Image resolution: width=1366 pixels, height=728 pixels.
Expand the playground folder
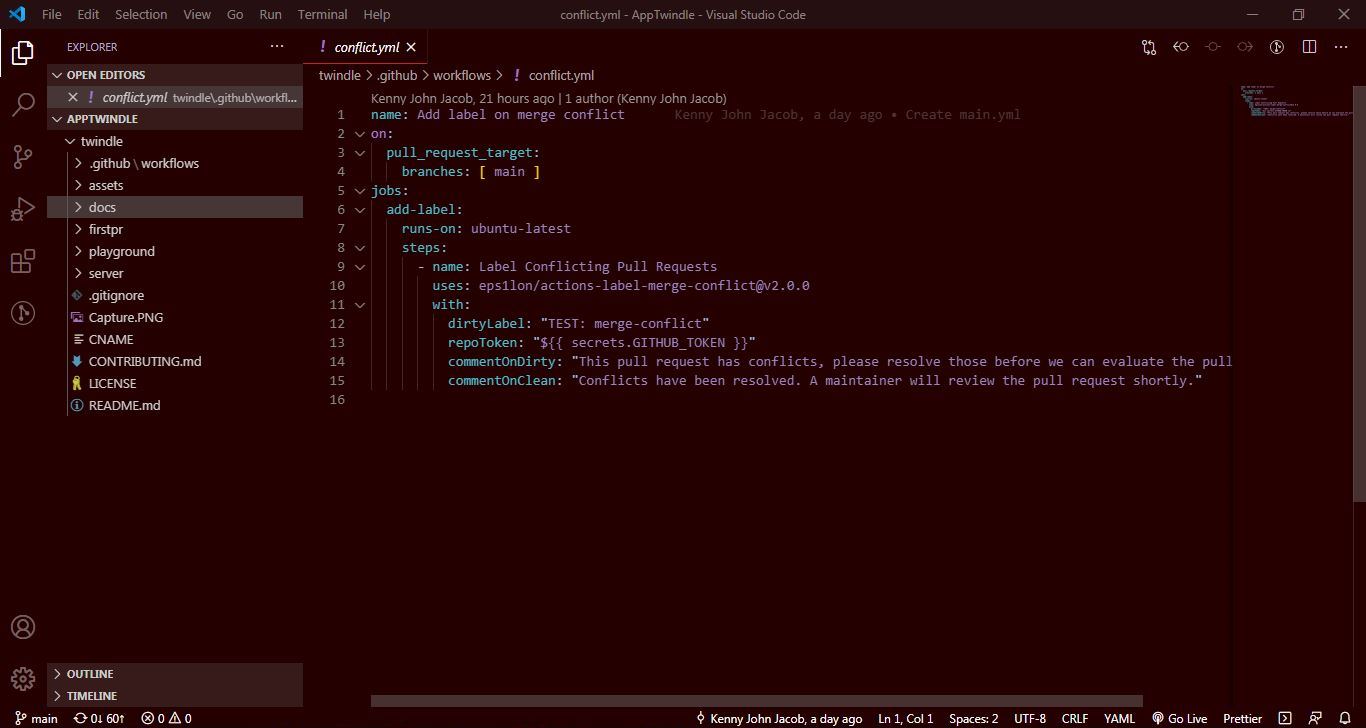click(x=175, y=251)
